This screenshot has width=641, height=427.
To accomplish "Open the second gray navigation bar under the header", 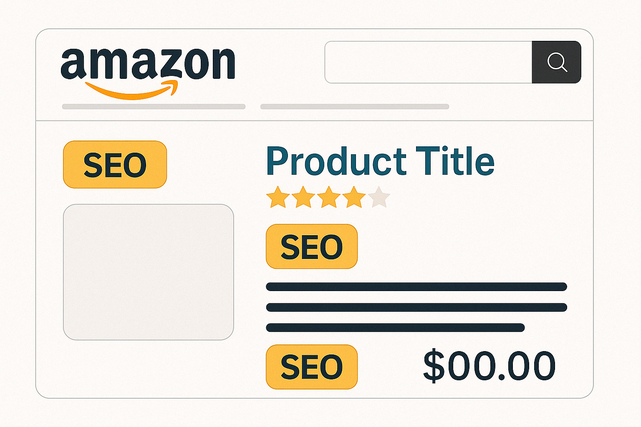I will point(354,106).
